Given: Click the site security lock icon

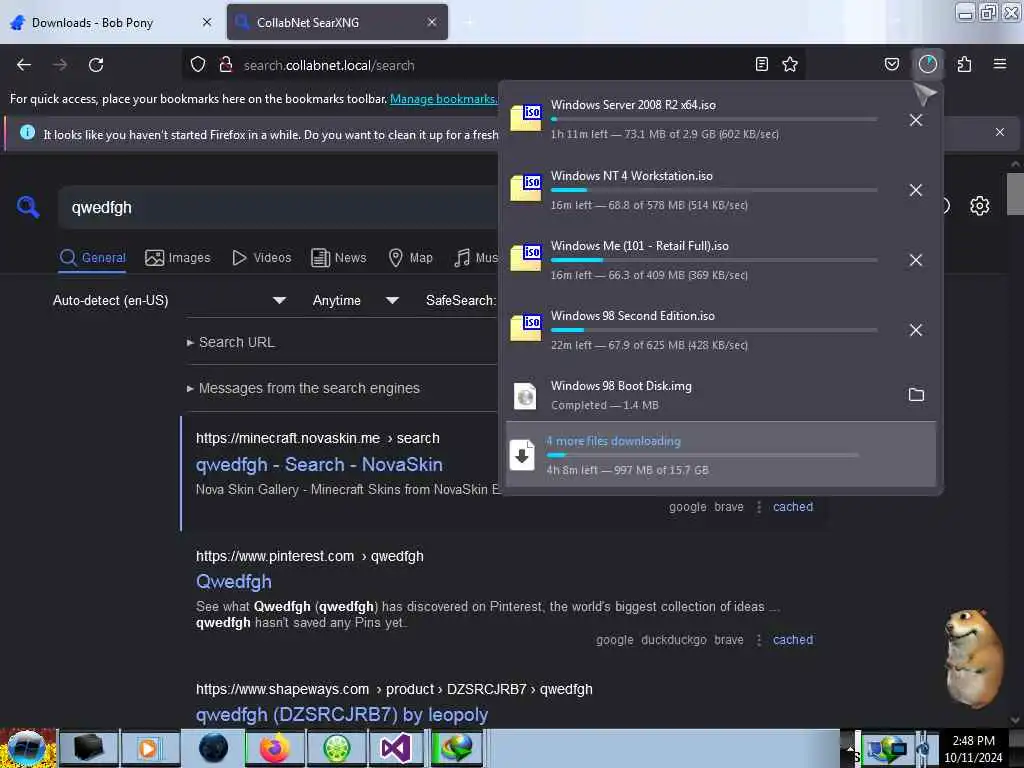Looking at the screenshot, I should tap(225, 65).
